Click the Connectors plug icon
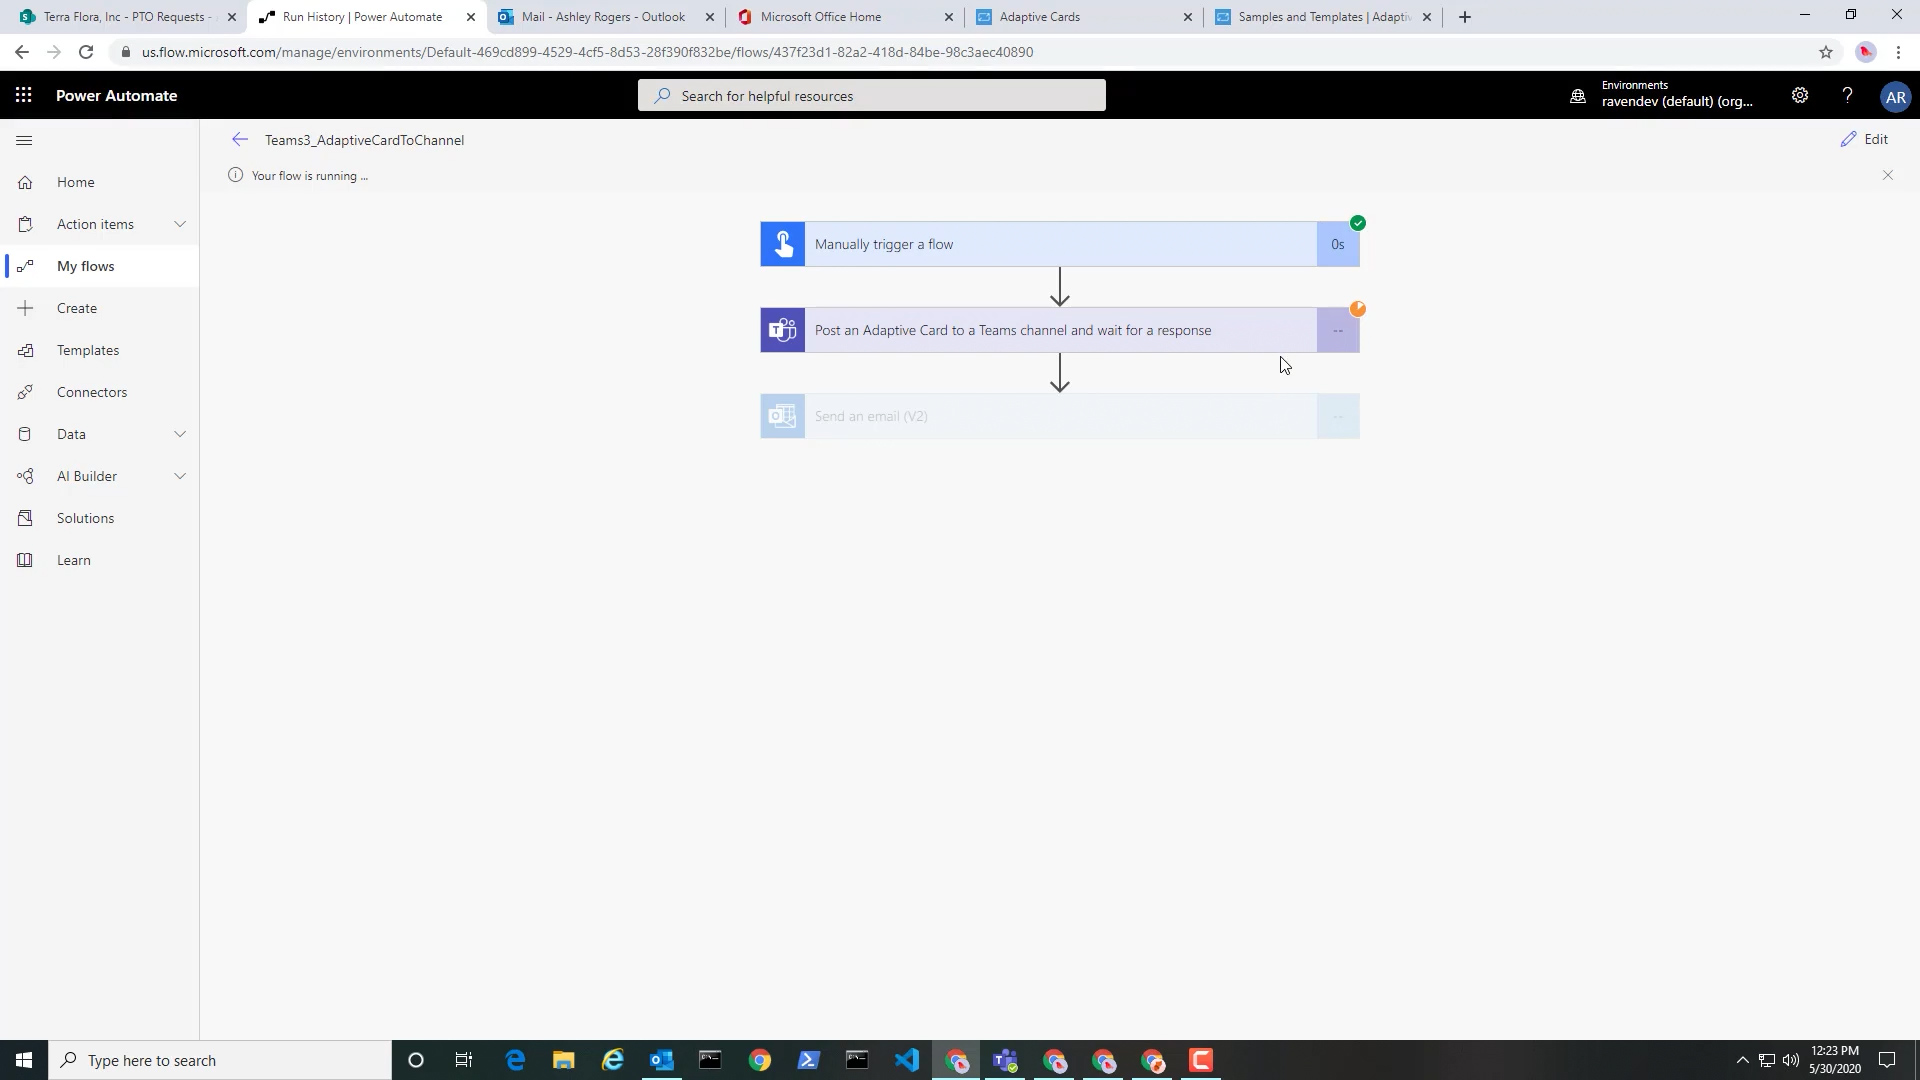This screenshot has height=1080, width=1920. click(25, 392)
